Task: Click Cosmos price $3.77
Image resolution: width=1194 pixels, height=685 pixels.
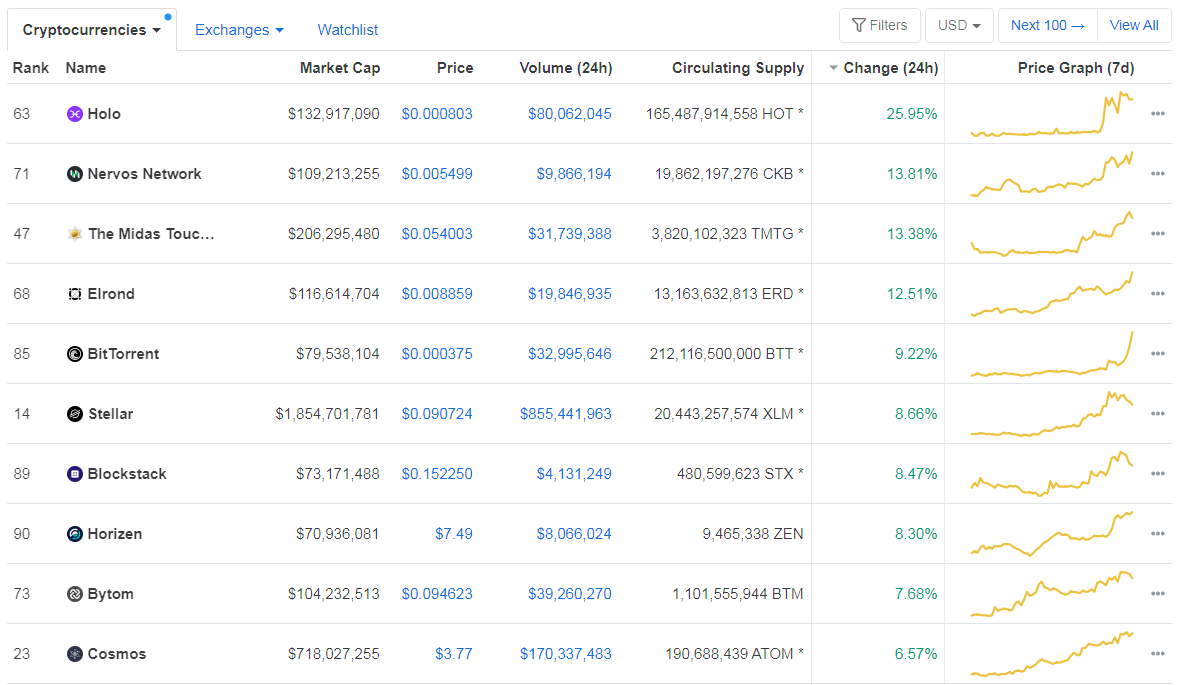Action: click(453, 654)
